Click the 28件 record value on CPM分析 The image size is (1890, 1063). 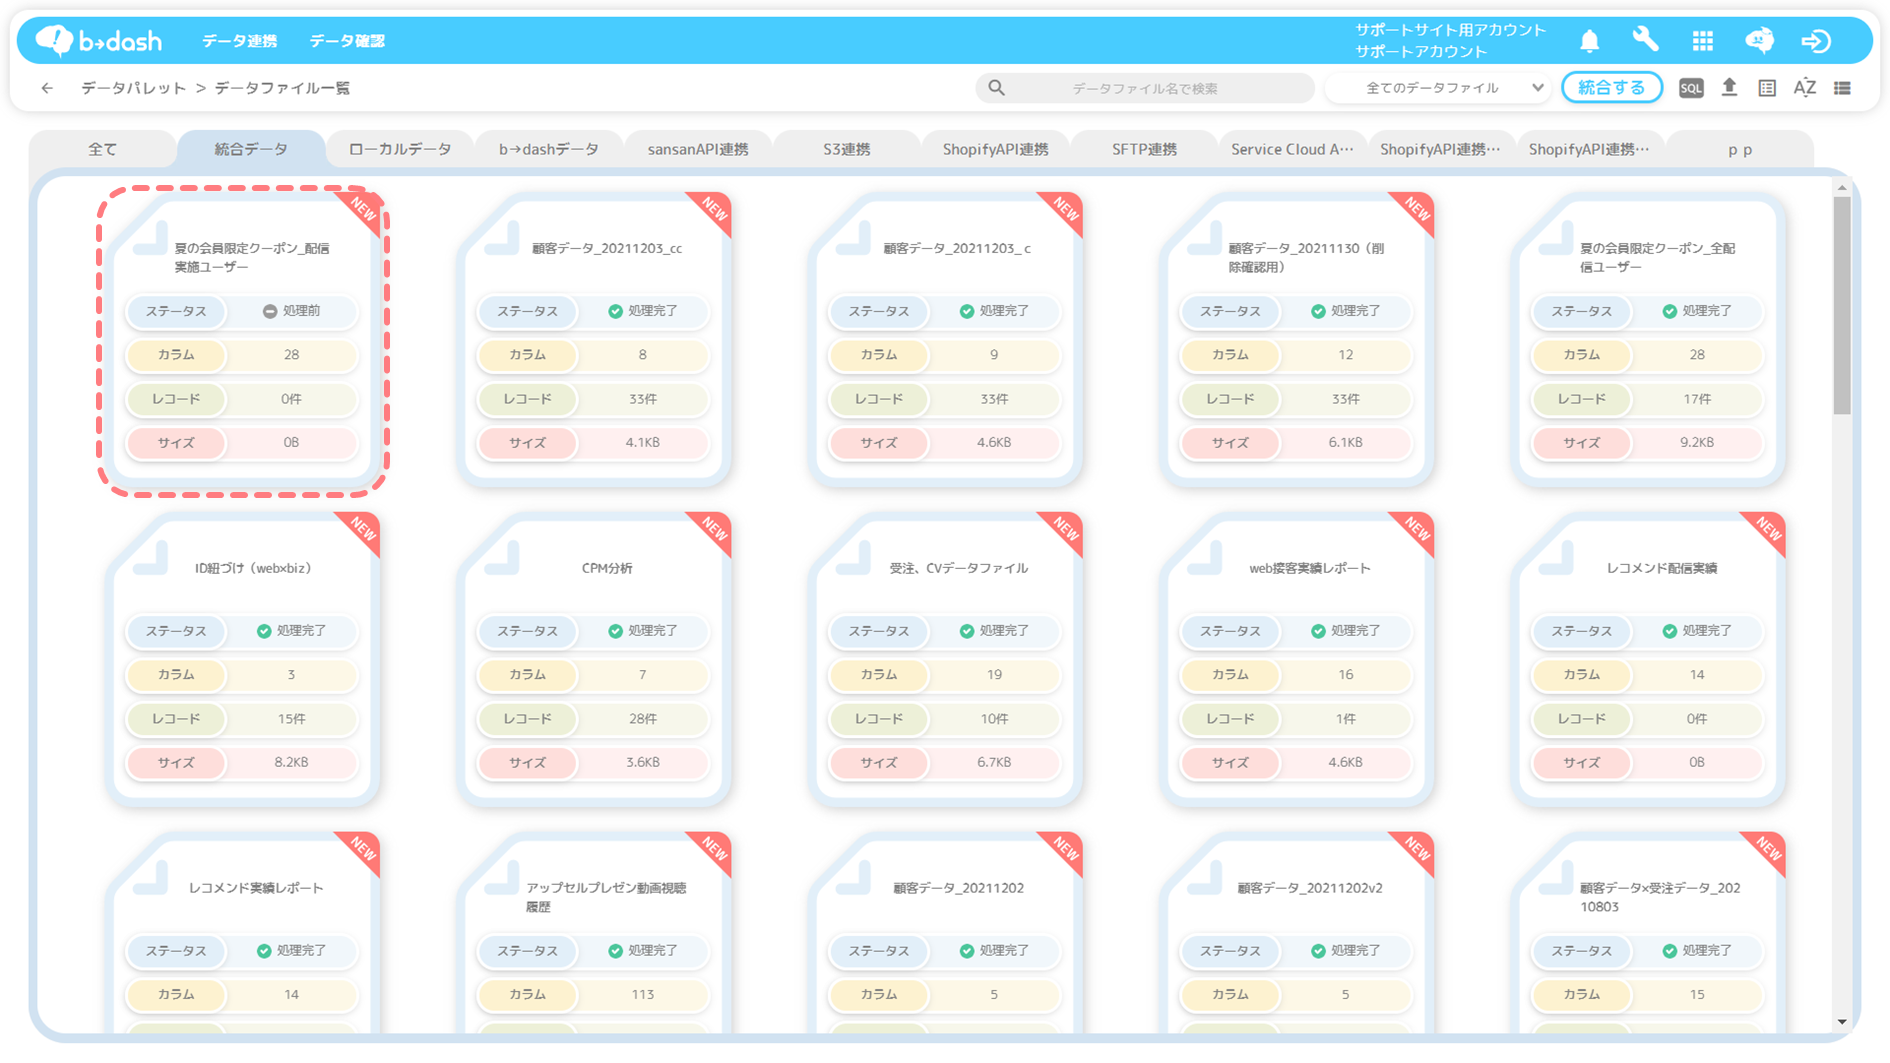tap(642, 718)
